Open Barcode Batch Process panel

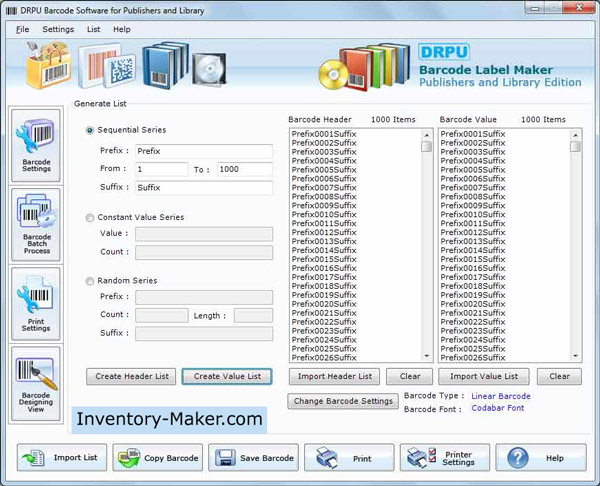pos(36,223)
